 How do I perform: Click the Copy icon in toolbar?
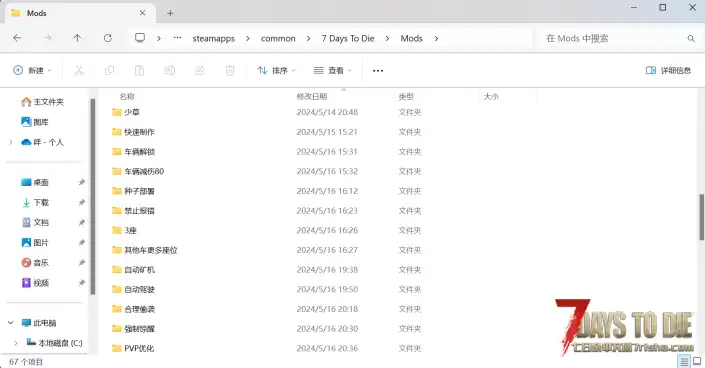(x=109, y=70)
